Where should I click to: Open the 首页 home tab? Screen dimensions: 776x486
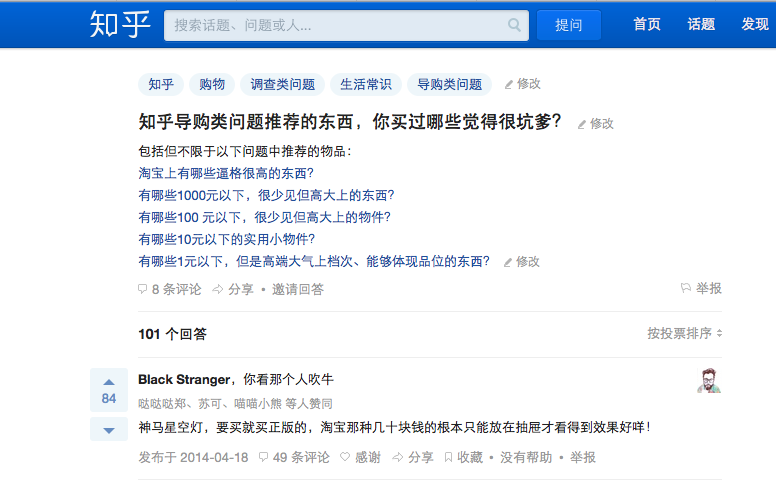(647, 24)
